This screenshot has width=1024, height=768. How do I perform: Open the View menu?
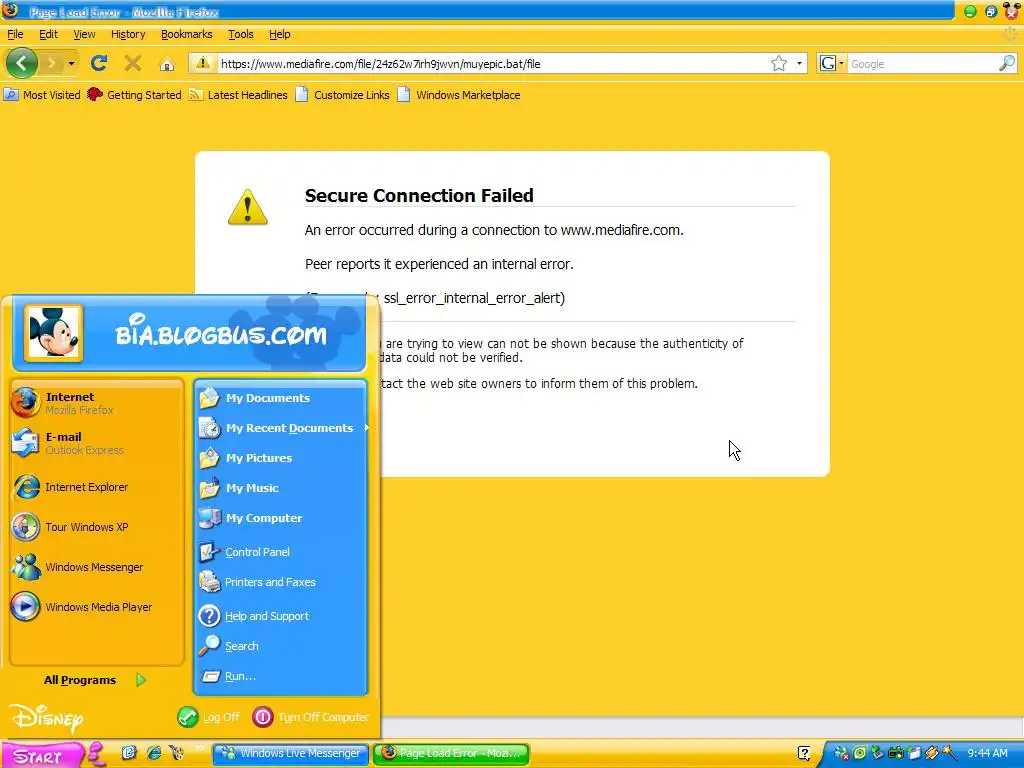[84, 34]
